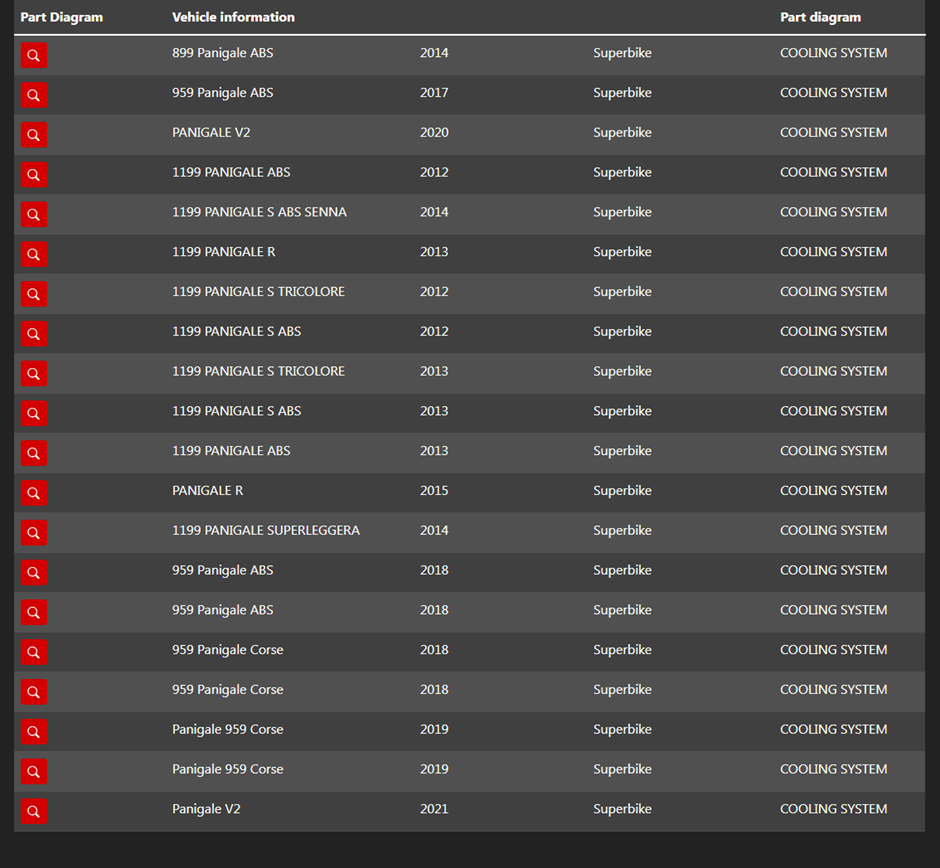This screenshot has width=940, height=868.
Task: Click 'COOLING SYSTEM' for Panigale V2 2021
Action: [833, 809]
